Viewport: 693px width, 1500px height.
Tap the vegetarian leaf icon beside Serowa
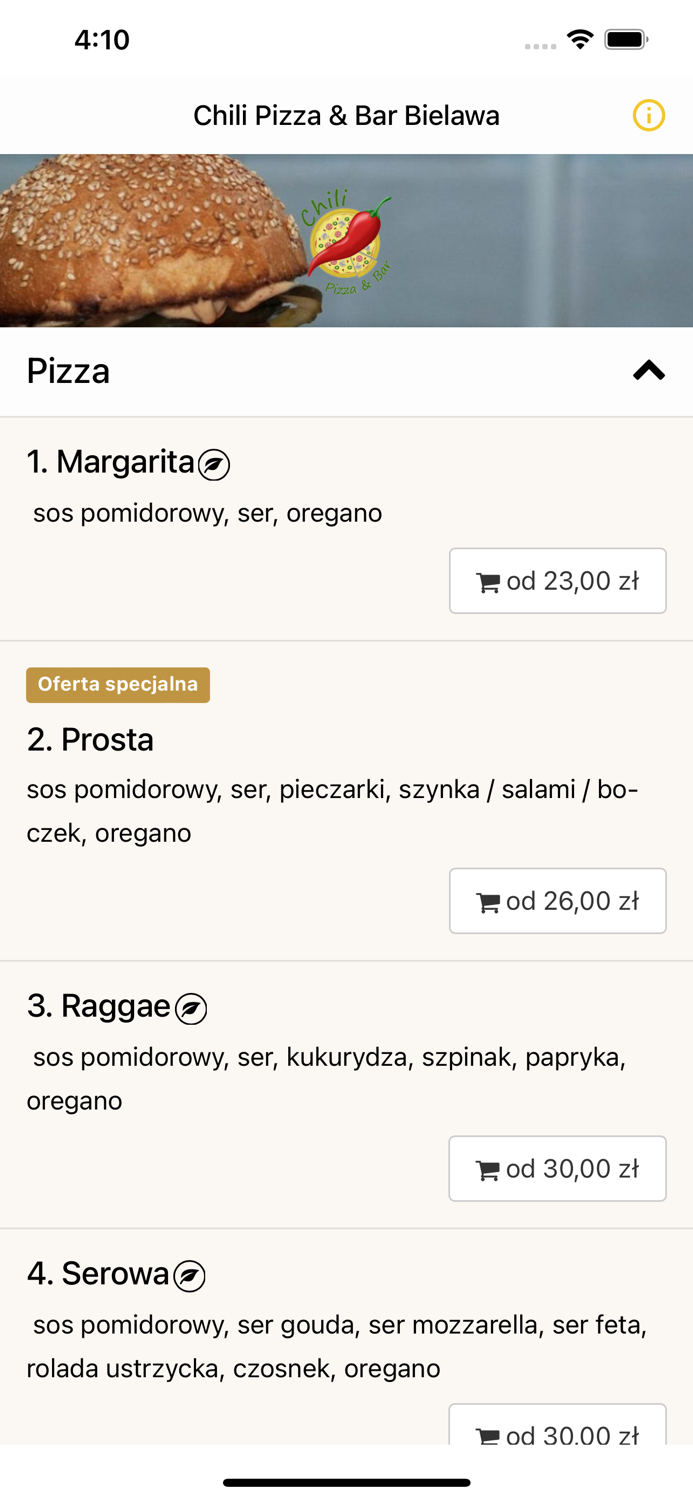point(189,1276)
